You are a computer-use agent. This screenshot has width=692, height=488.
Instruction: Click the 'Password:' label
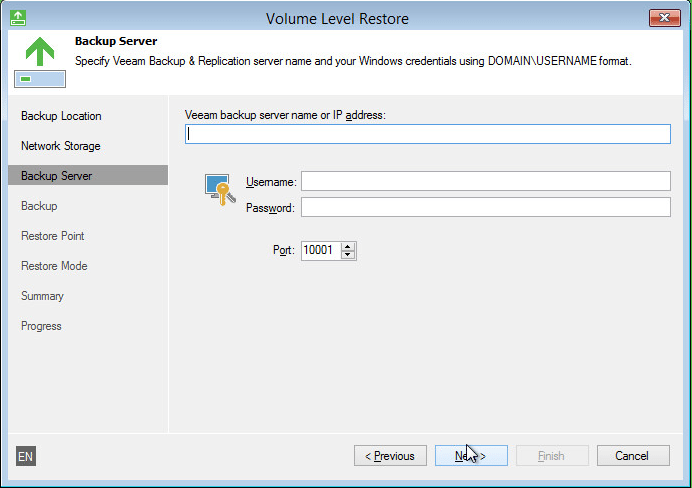pos(270,208)
